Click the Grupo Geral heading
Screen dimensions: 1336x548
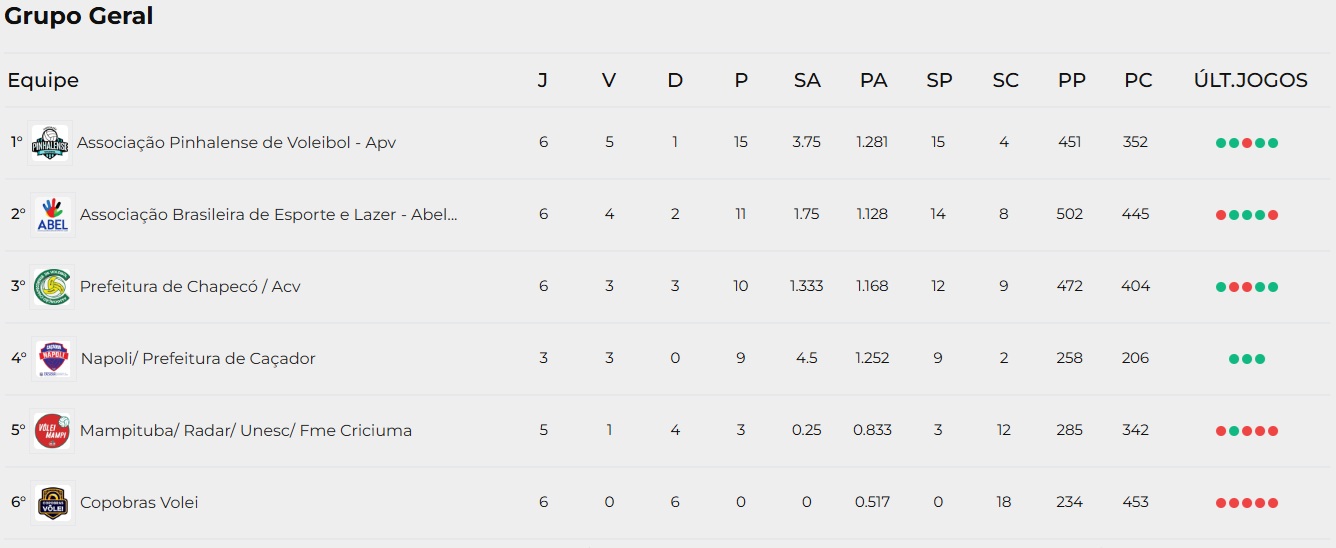[79, 16]
